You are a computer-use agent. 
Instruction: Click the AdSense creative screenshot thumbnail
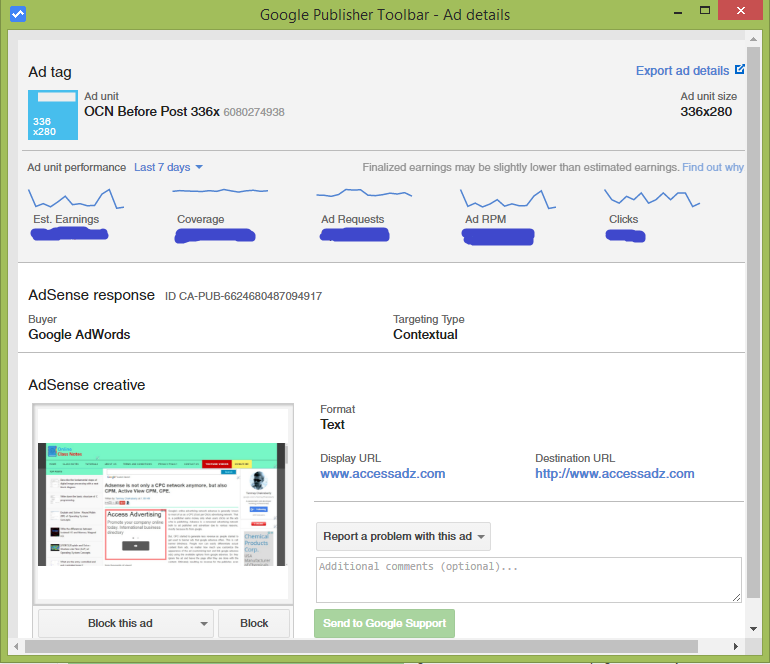pos(163,504)
